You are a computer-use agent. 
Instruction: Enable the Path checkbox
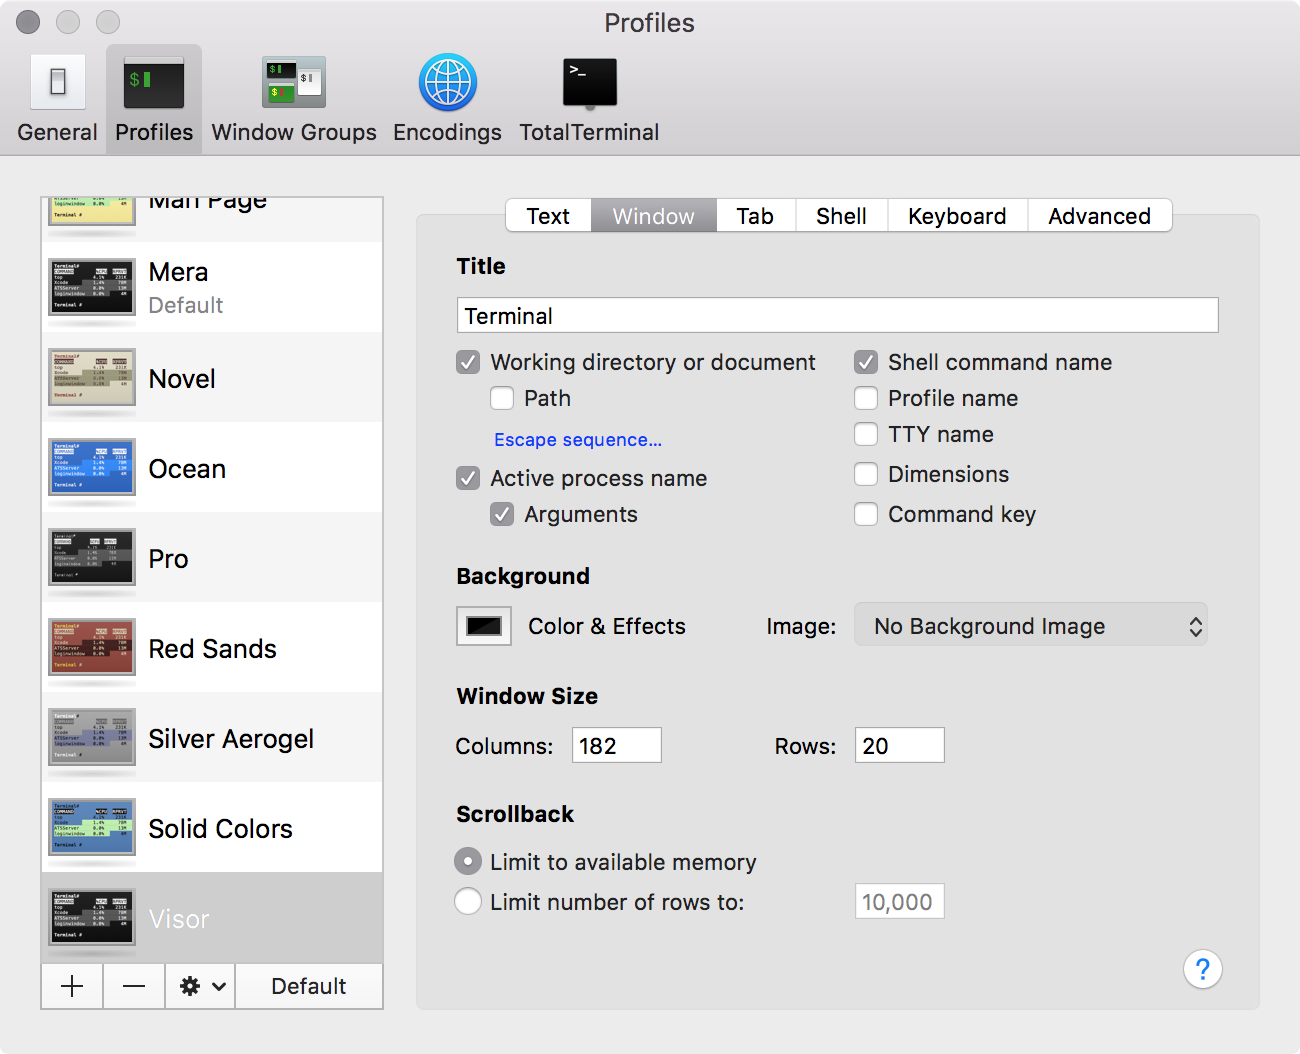pyautogui.click(x=502, y=398)
